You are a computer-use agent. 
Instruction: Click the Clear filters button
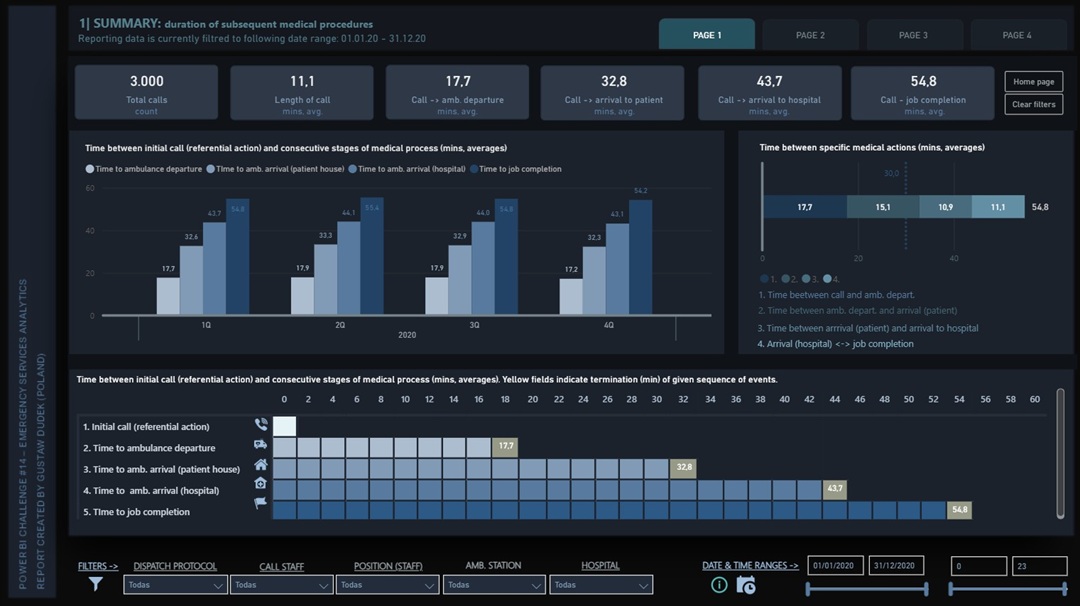(x=1034, y=104)
